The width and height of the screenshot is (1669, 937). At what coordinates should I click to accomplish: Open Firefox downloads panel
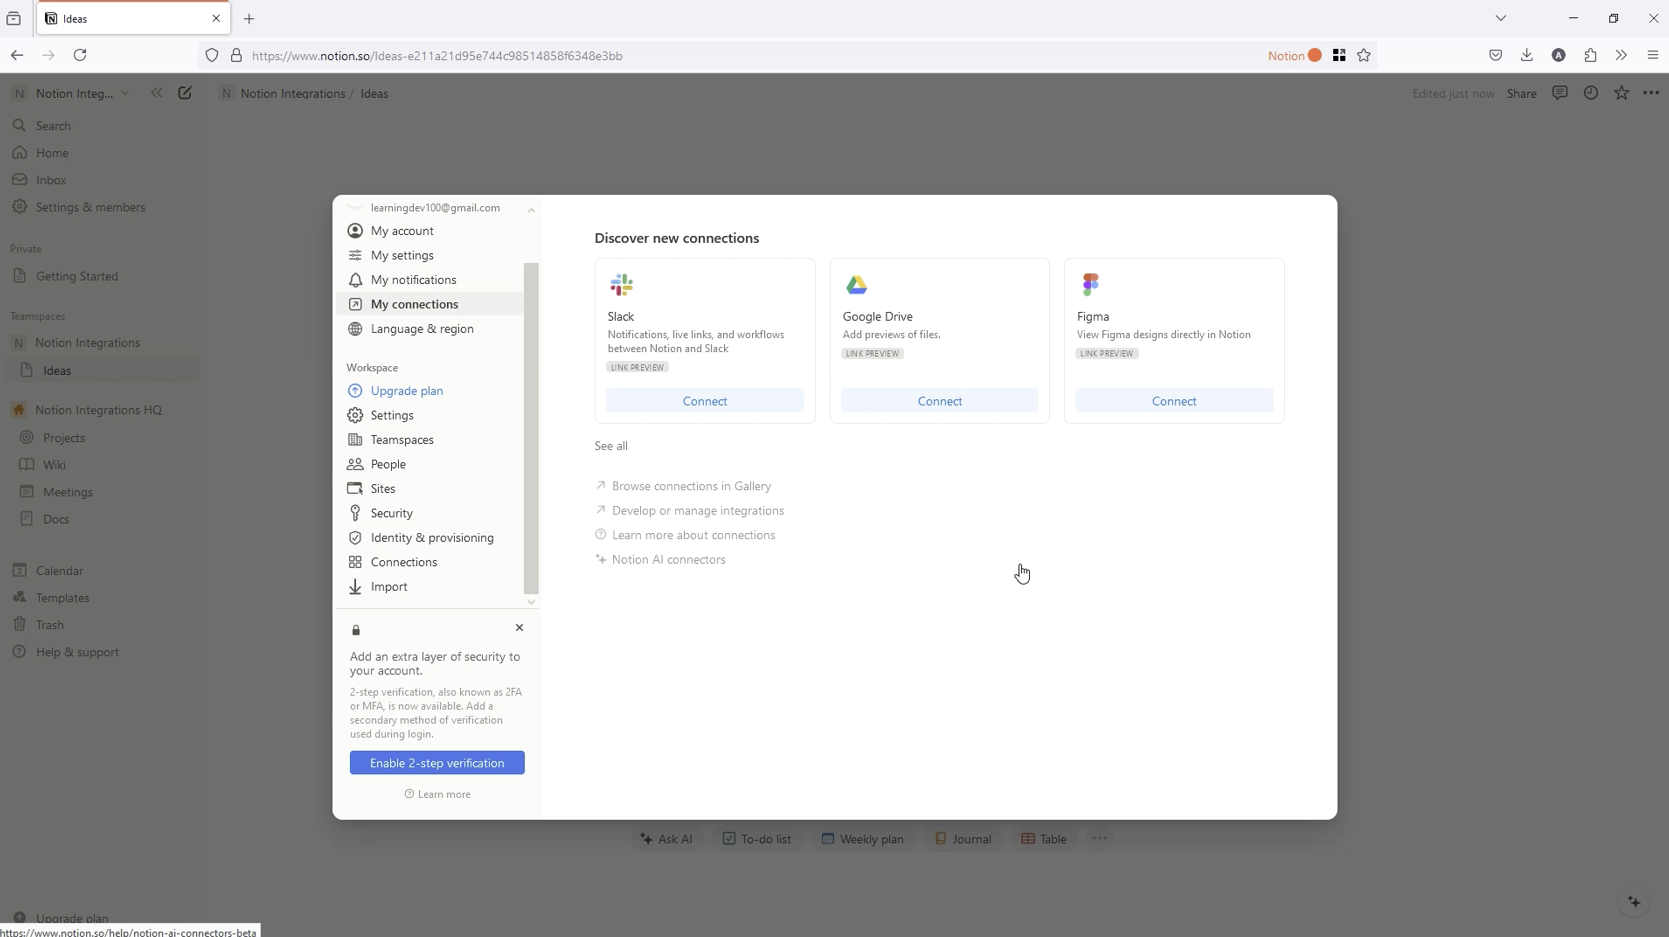[x=1527, y=56]
